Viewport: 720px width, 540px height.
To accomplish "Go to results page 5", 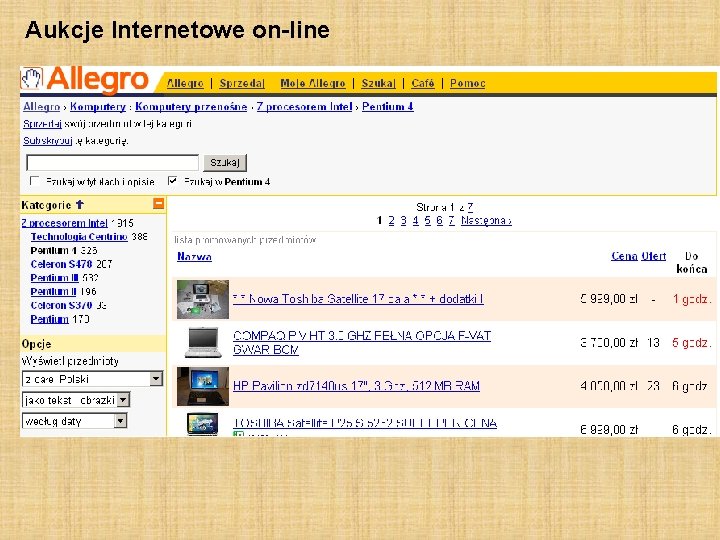I will 428,220.
